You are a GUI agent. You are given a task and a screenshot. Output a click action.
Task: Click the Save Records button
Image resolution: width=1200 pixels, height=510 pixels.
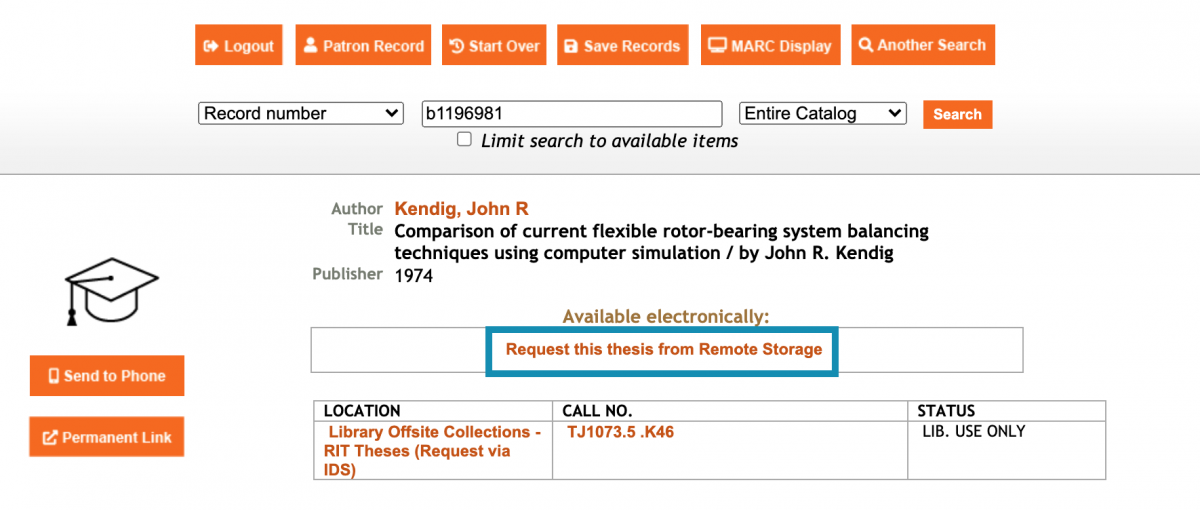tap(622, 46)
